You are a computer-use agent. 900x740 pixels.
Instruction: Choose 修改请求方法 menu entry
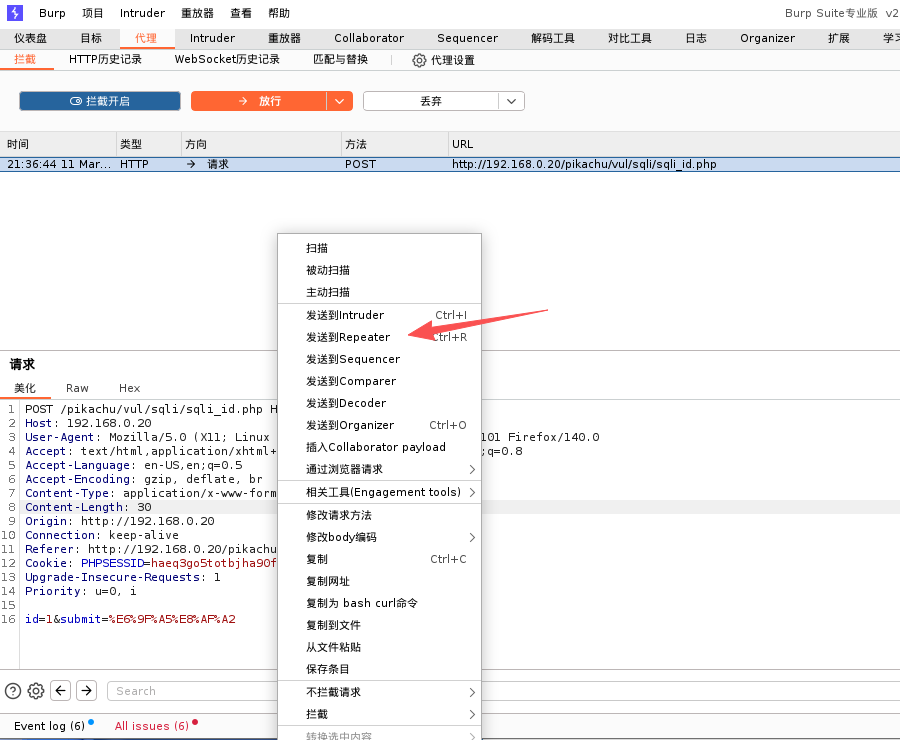(x=379, y=515)
